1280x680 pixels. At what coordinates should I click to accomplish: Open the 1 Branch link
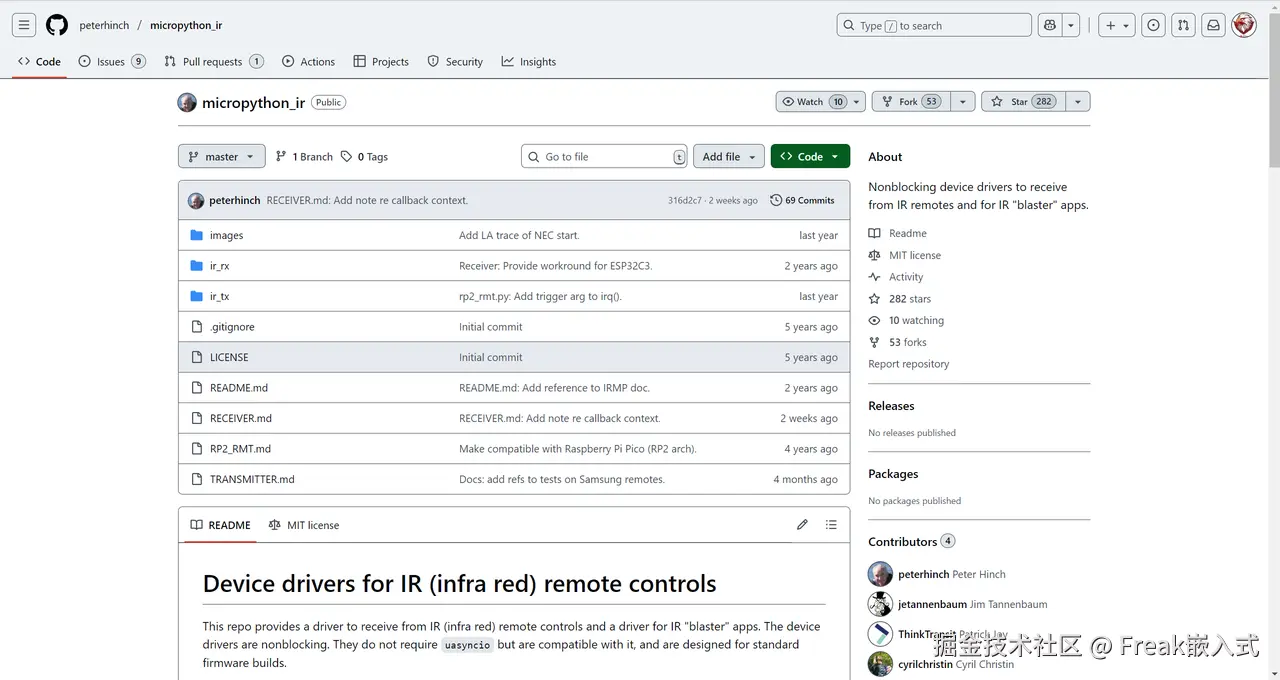pyautogui.click(x=304, y=157)
